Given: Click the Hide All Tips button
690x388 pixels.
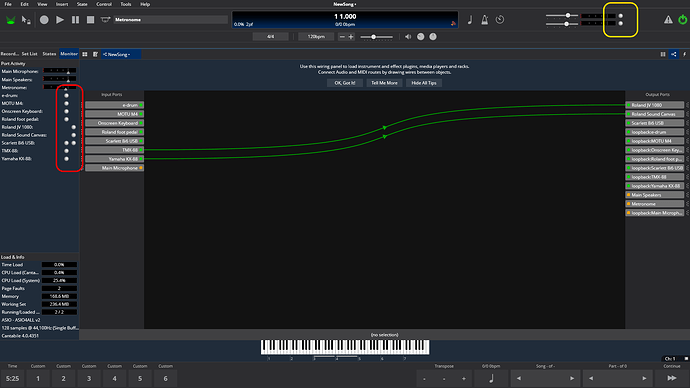Looking at the screenshot, I should click(x=424, y=83).
